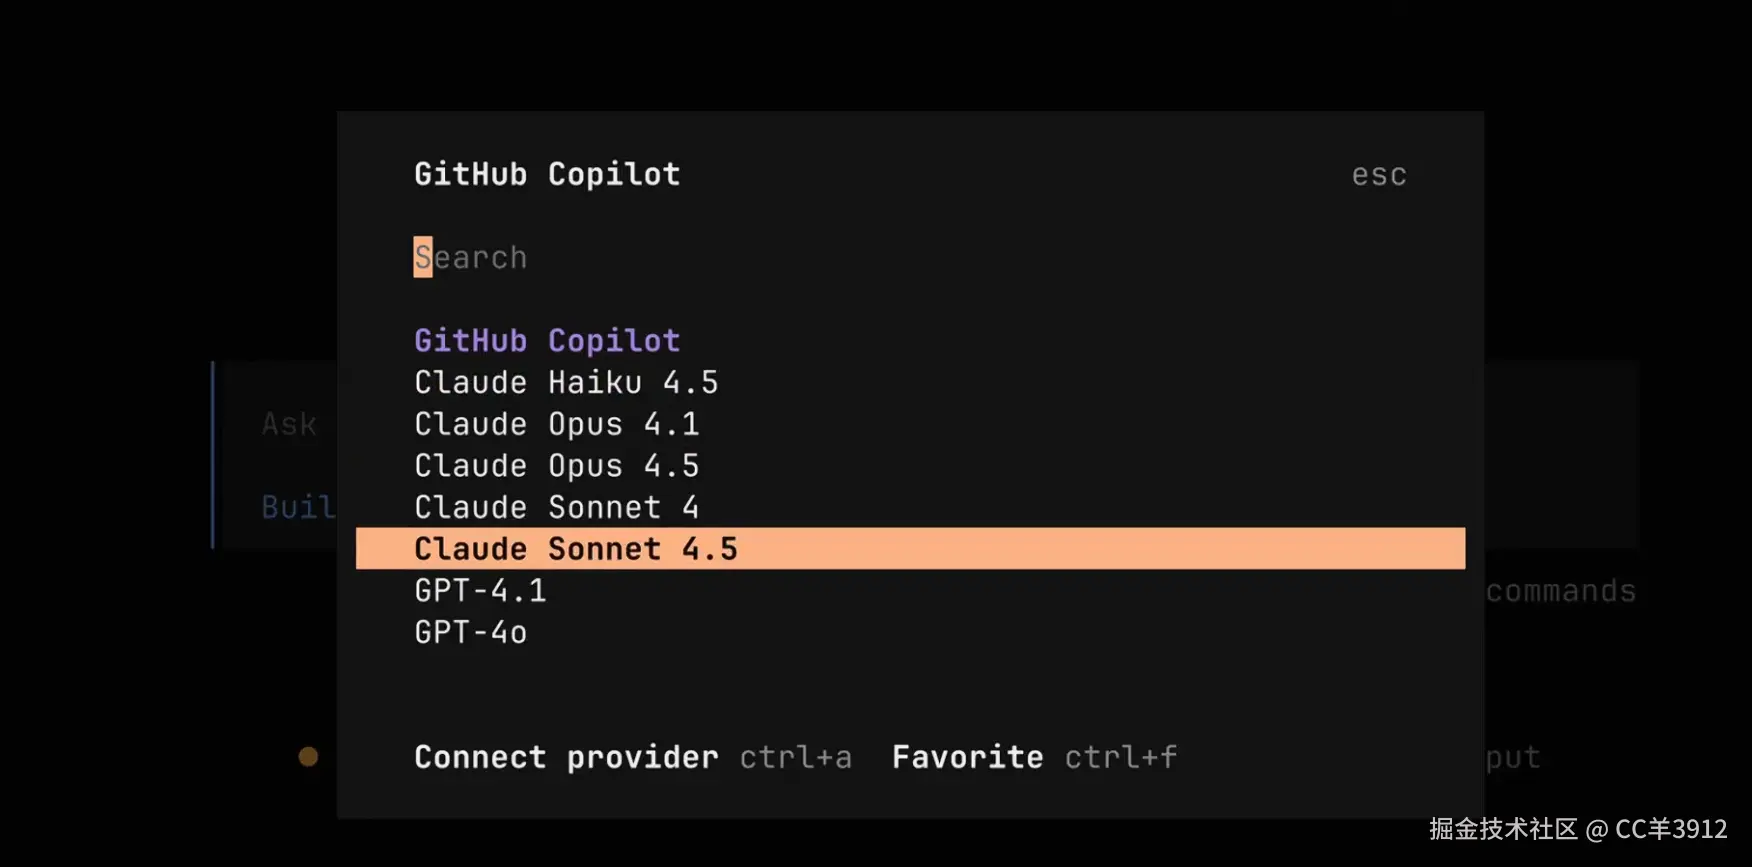Open Connect provider
The height and width of the screenshot is (867, 1752).
pos(565,757)
